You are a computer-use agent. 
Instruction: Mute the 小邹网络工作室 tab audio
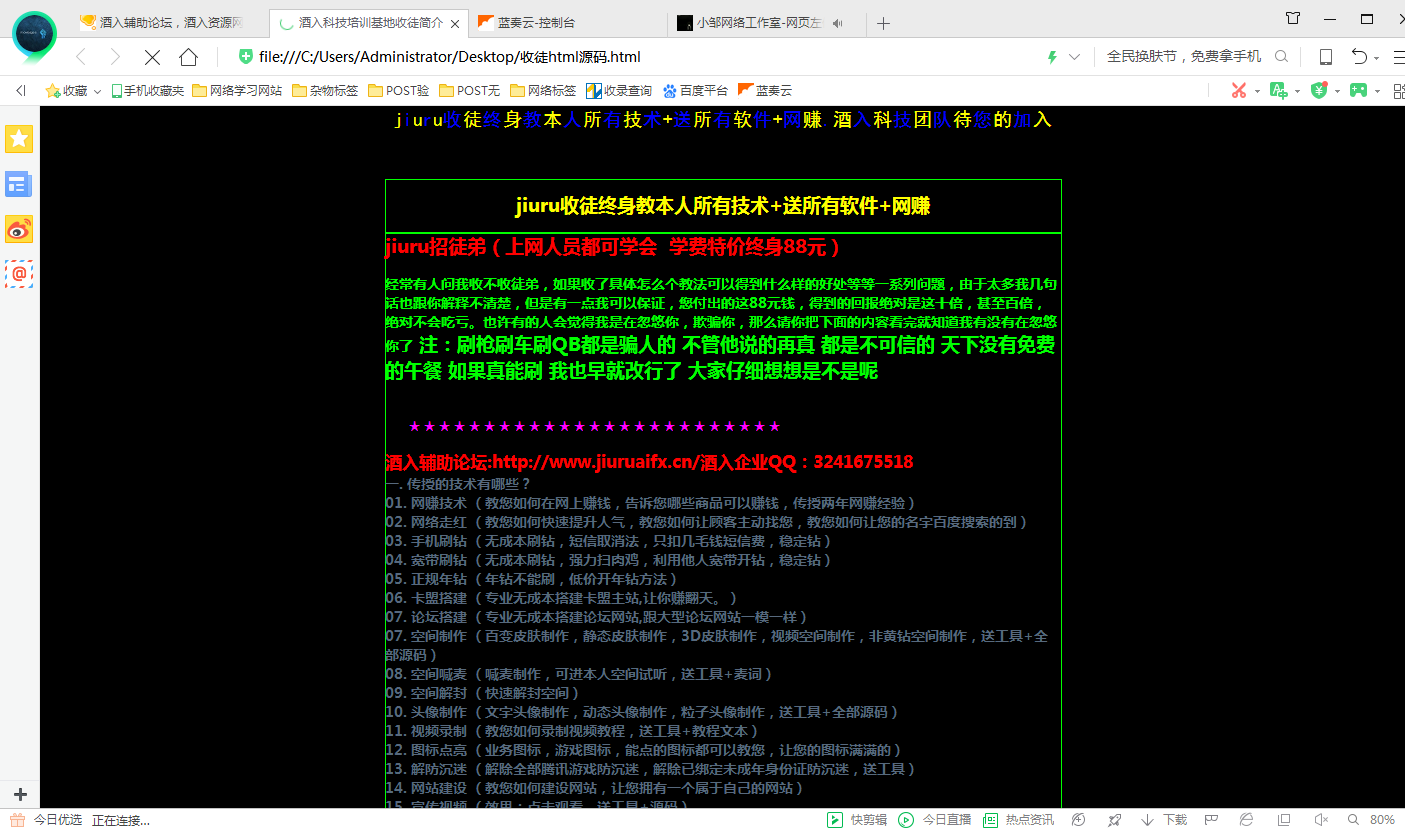[837, 23]
